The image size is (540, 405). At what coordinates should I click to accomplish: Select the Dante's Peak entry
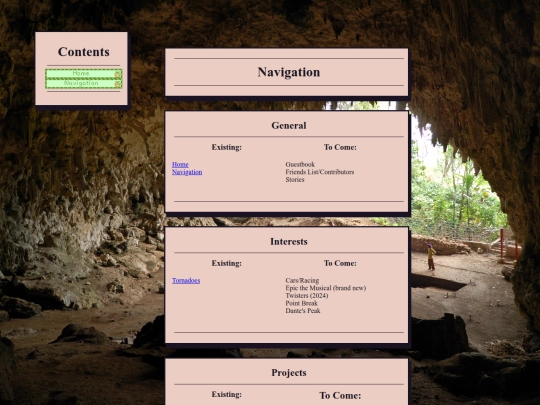(303, 311)
